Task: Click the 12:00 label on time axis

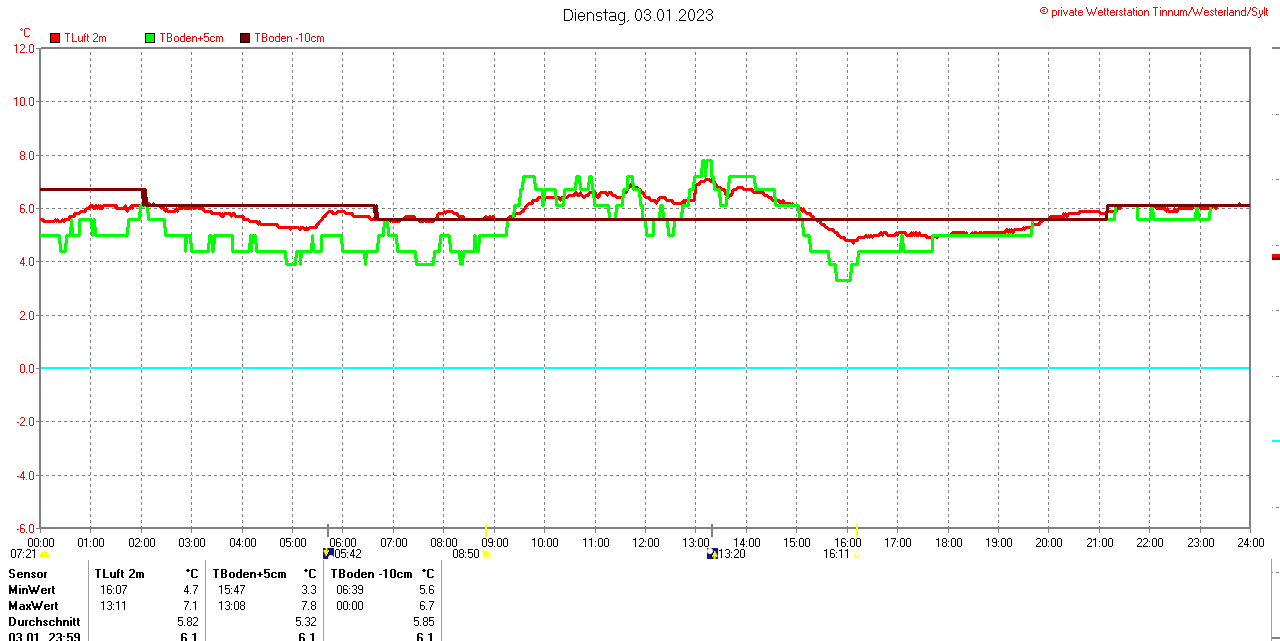Action: tap(645, 543)
